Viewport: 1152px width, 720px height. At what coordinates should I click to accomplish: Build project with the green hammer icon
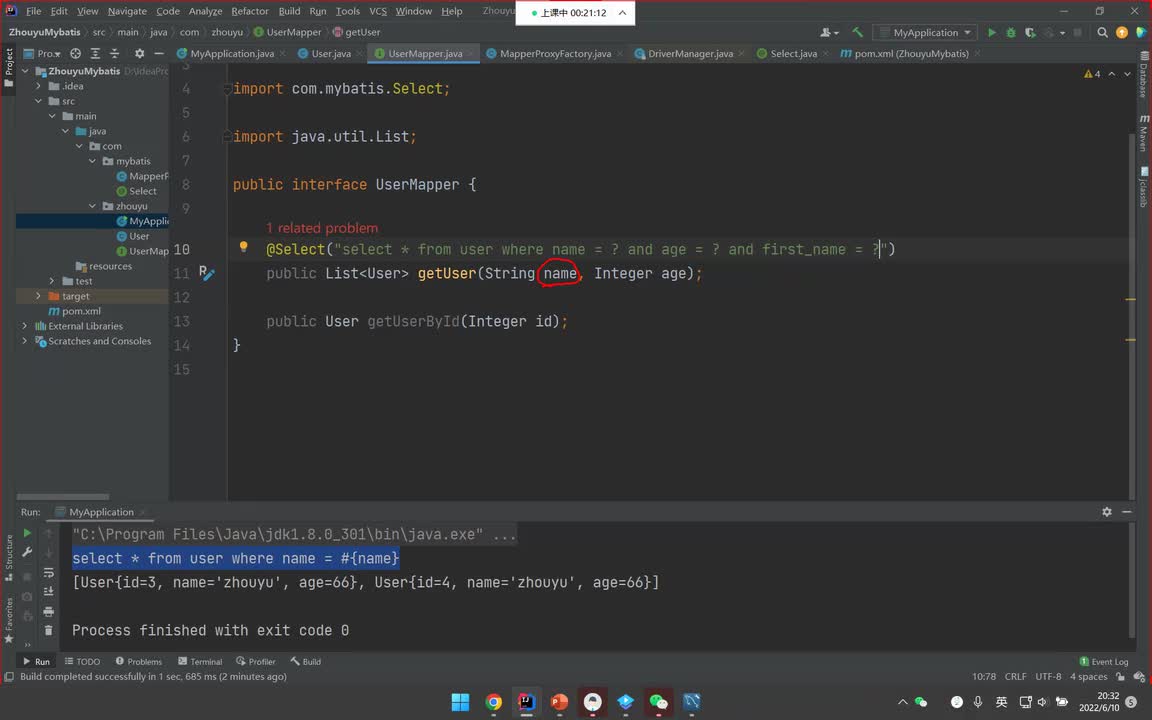[x=857, y=32]
